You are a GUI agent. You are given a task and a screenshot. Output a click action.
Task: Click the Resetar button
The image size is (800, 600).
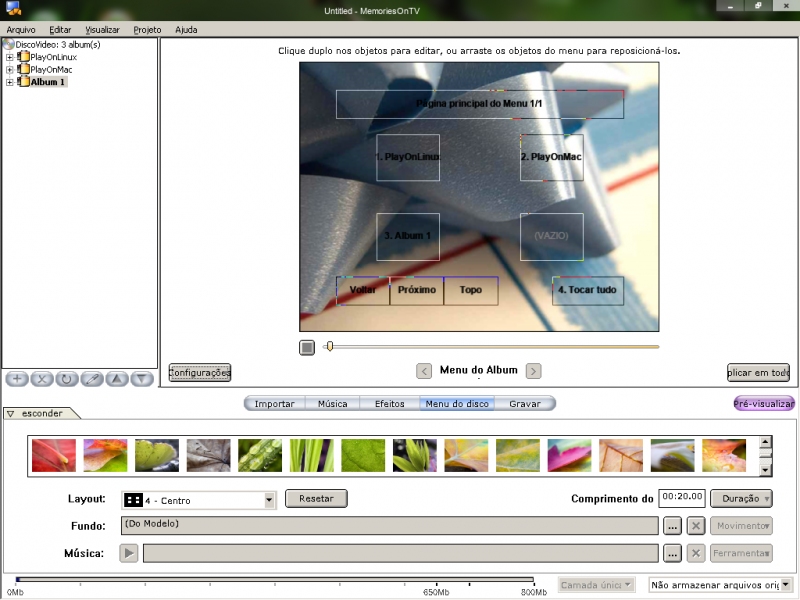(x=316, y=498)
